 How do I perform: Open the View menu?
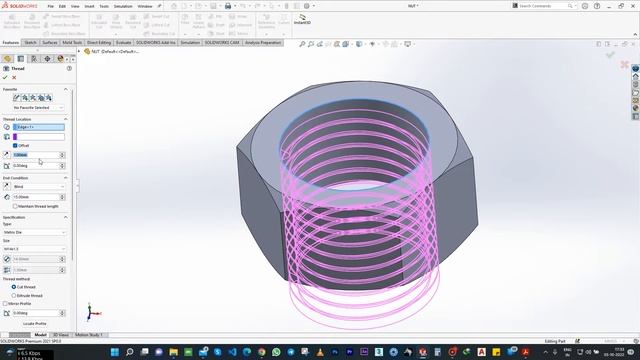pyautogui.click(x=75, y=6)
